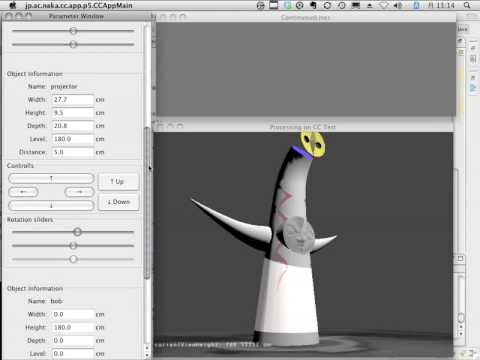Click the blue projector surface near tower top

302,153
